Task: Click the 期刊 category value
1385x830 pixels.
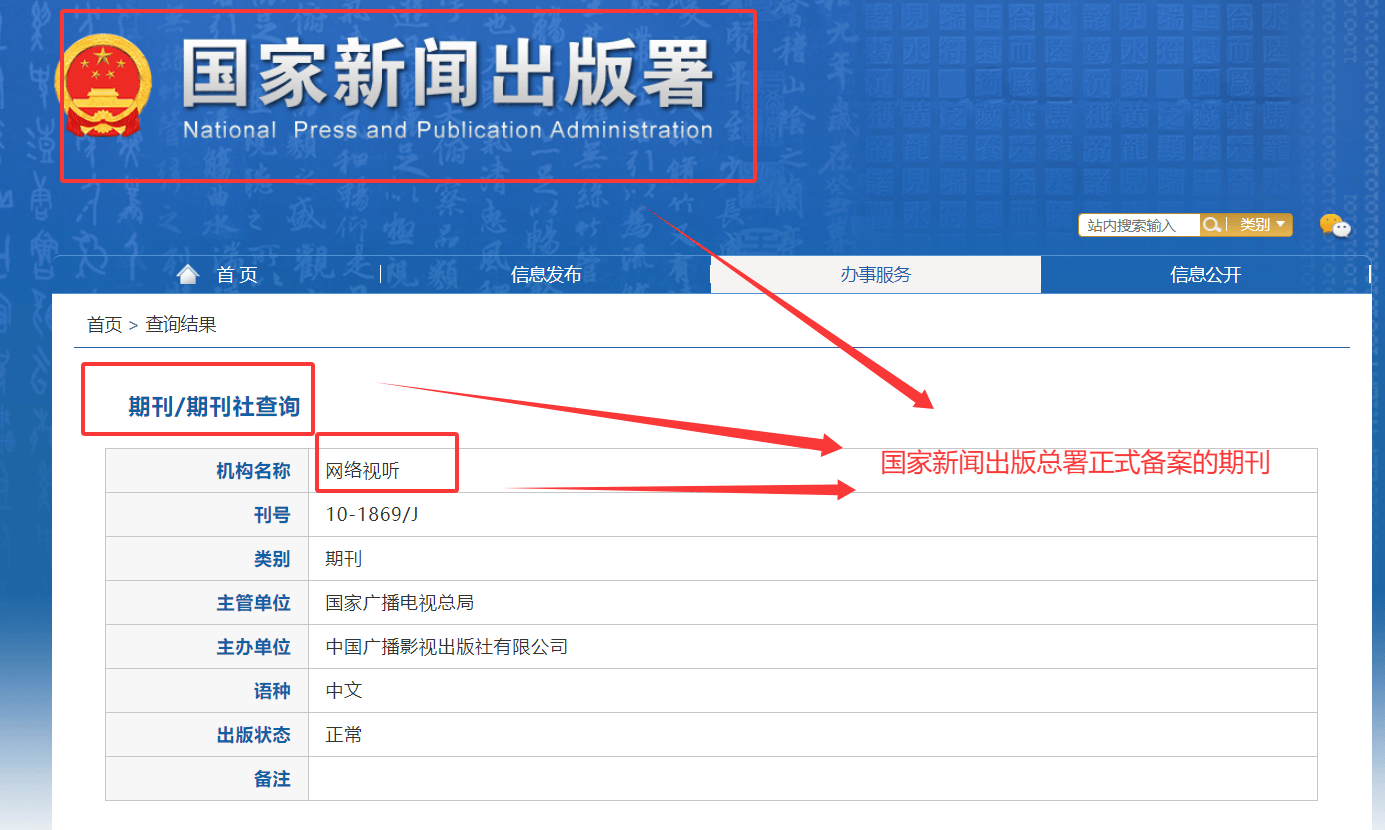Action: (x=344, y=559)
